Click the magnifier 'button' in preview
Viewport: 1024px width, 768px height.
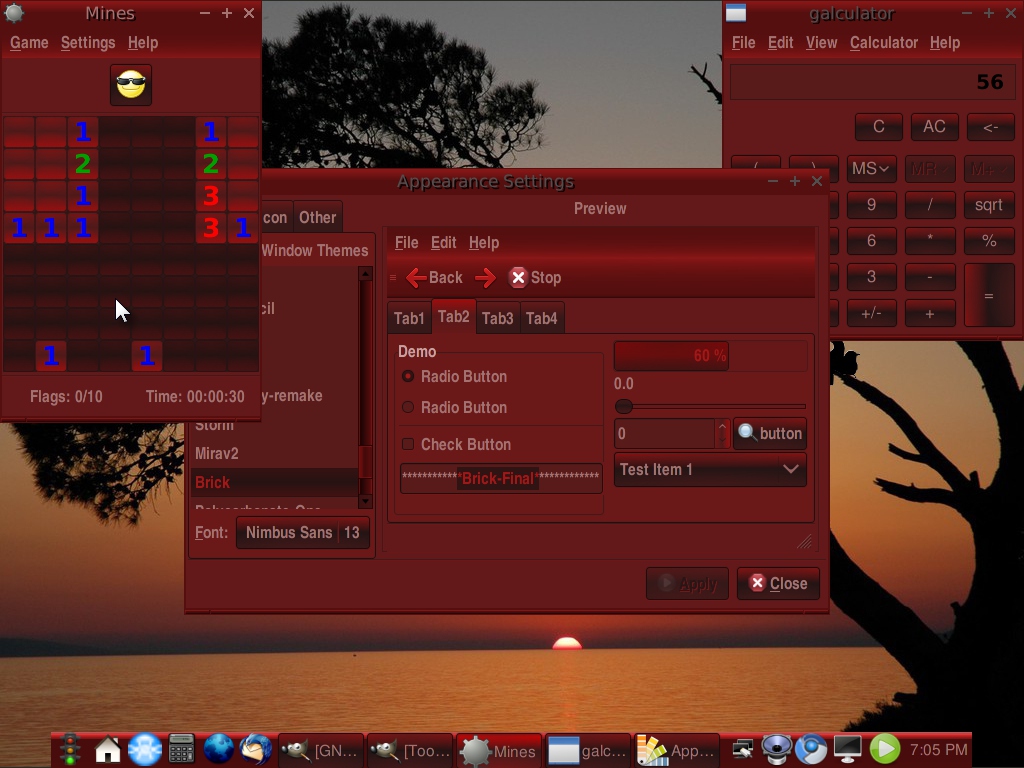770,434
